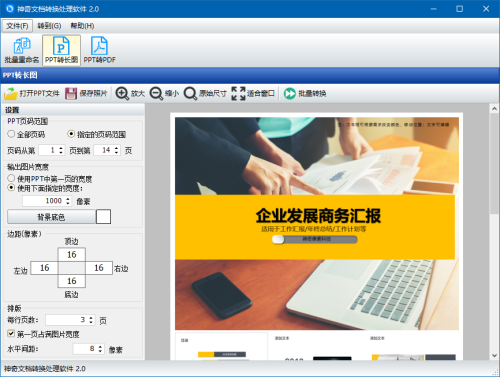The image size is (500, 377).
Task: Click the 目录 slide thumbnail in preview
Action: 221,346
